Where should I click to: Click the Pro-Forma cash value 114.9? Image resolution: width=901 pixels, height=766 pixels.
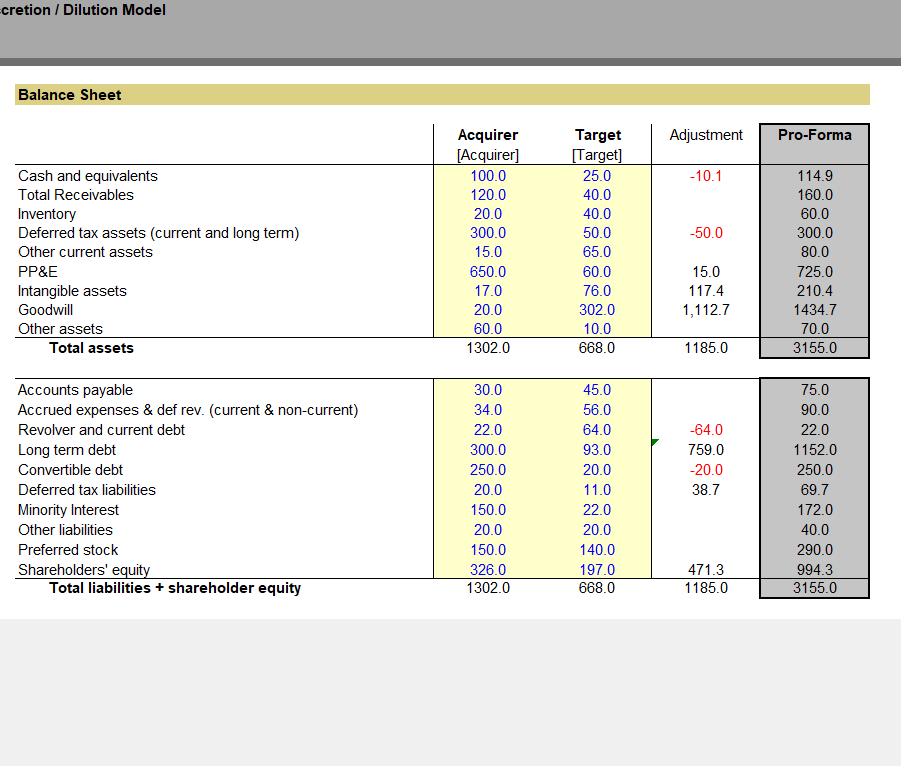click(x=815, y=176)
